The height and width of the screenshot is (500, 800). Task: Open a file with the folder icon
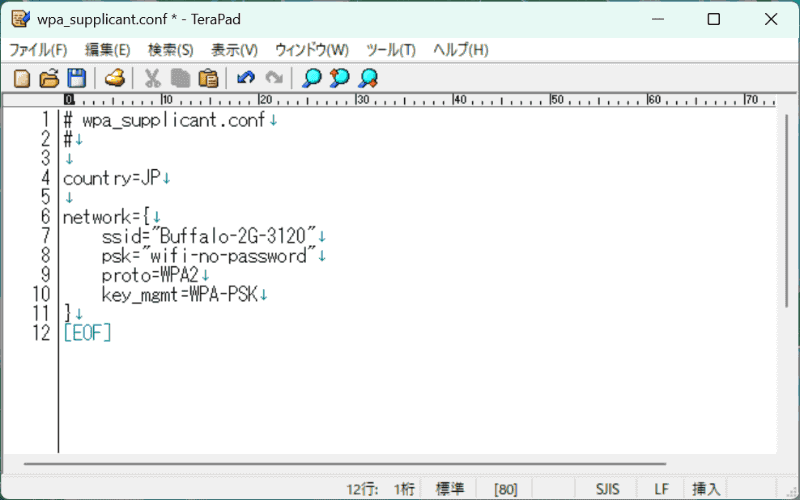coord(49,79)
